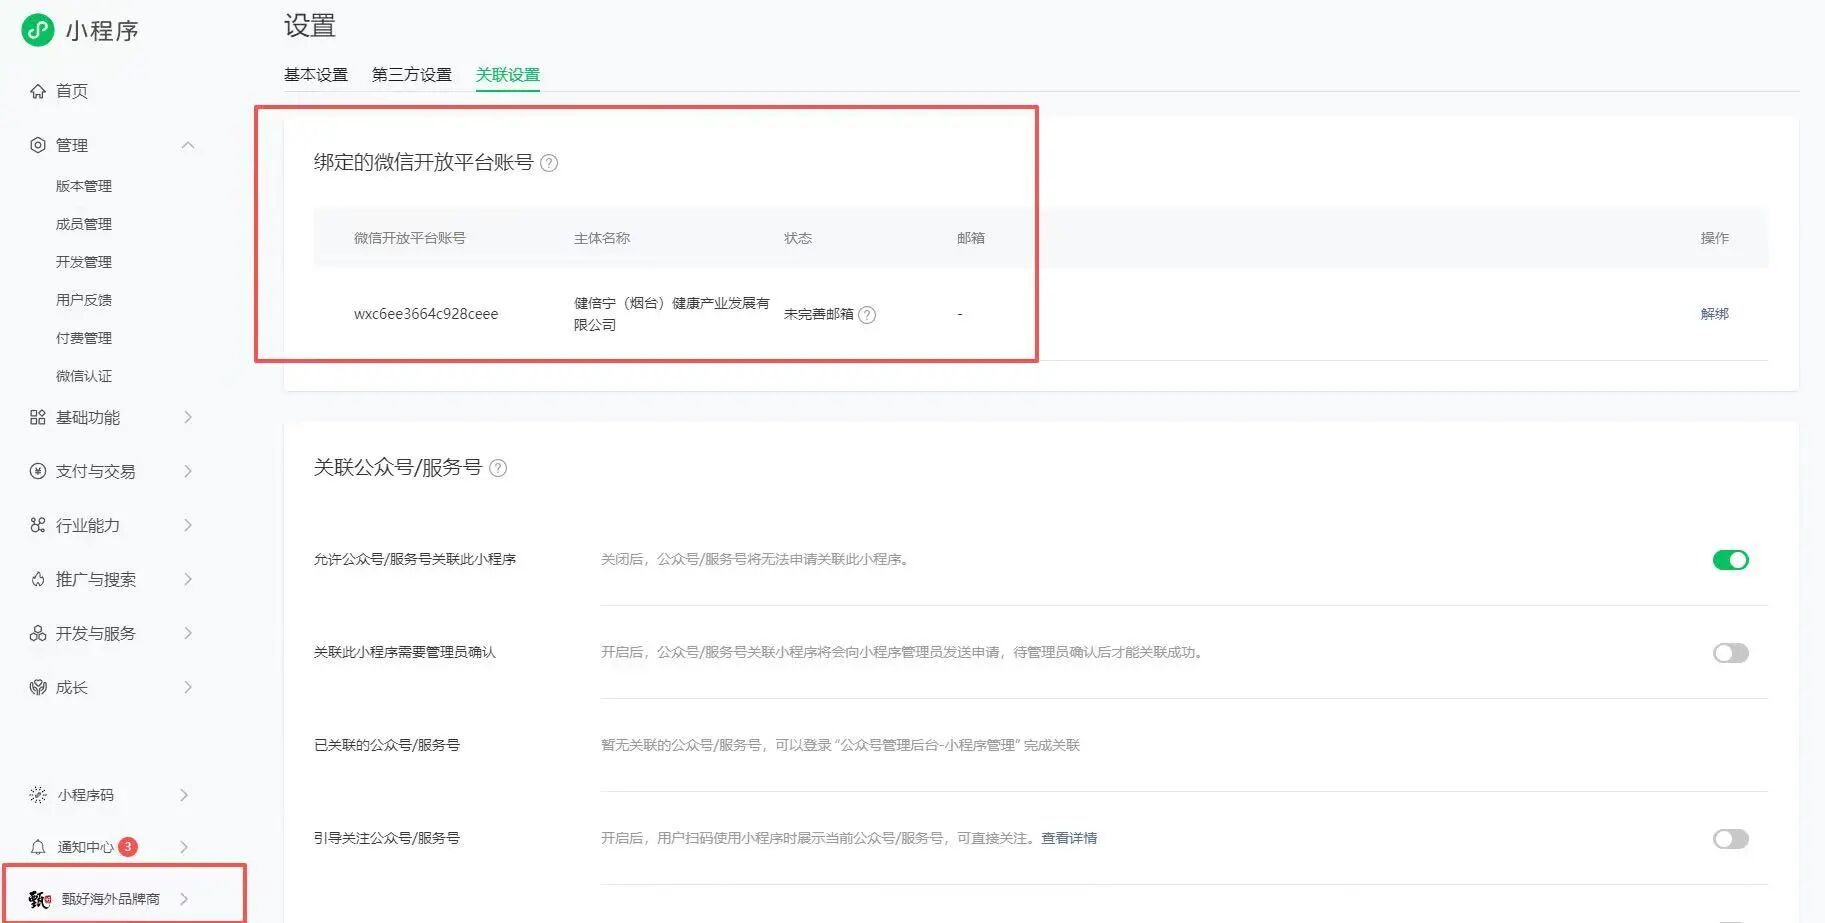1825x923 pixels.
Task: Expand the 通知中心 chevron
Action: point(184,847)
